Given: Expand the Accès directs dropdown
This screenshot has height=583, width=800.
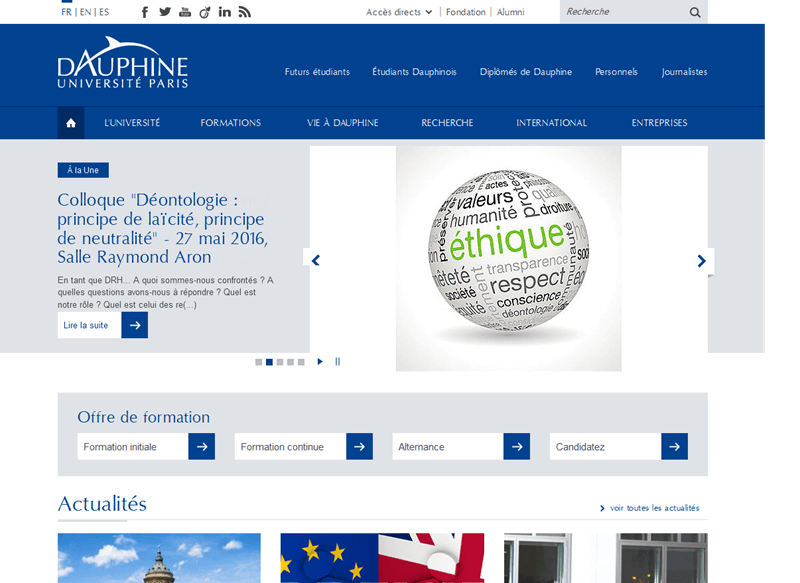Looking at the screenshot, I should [399, 12].
